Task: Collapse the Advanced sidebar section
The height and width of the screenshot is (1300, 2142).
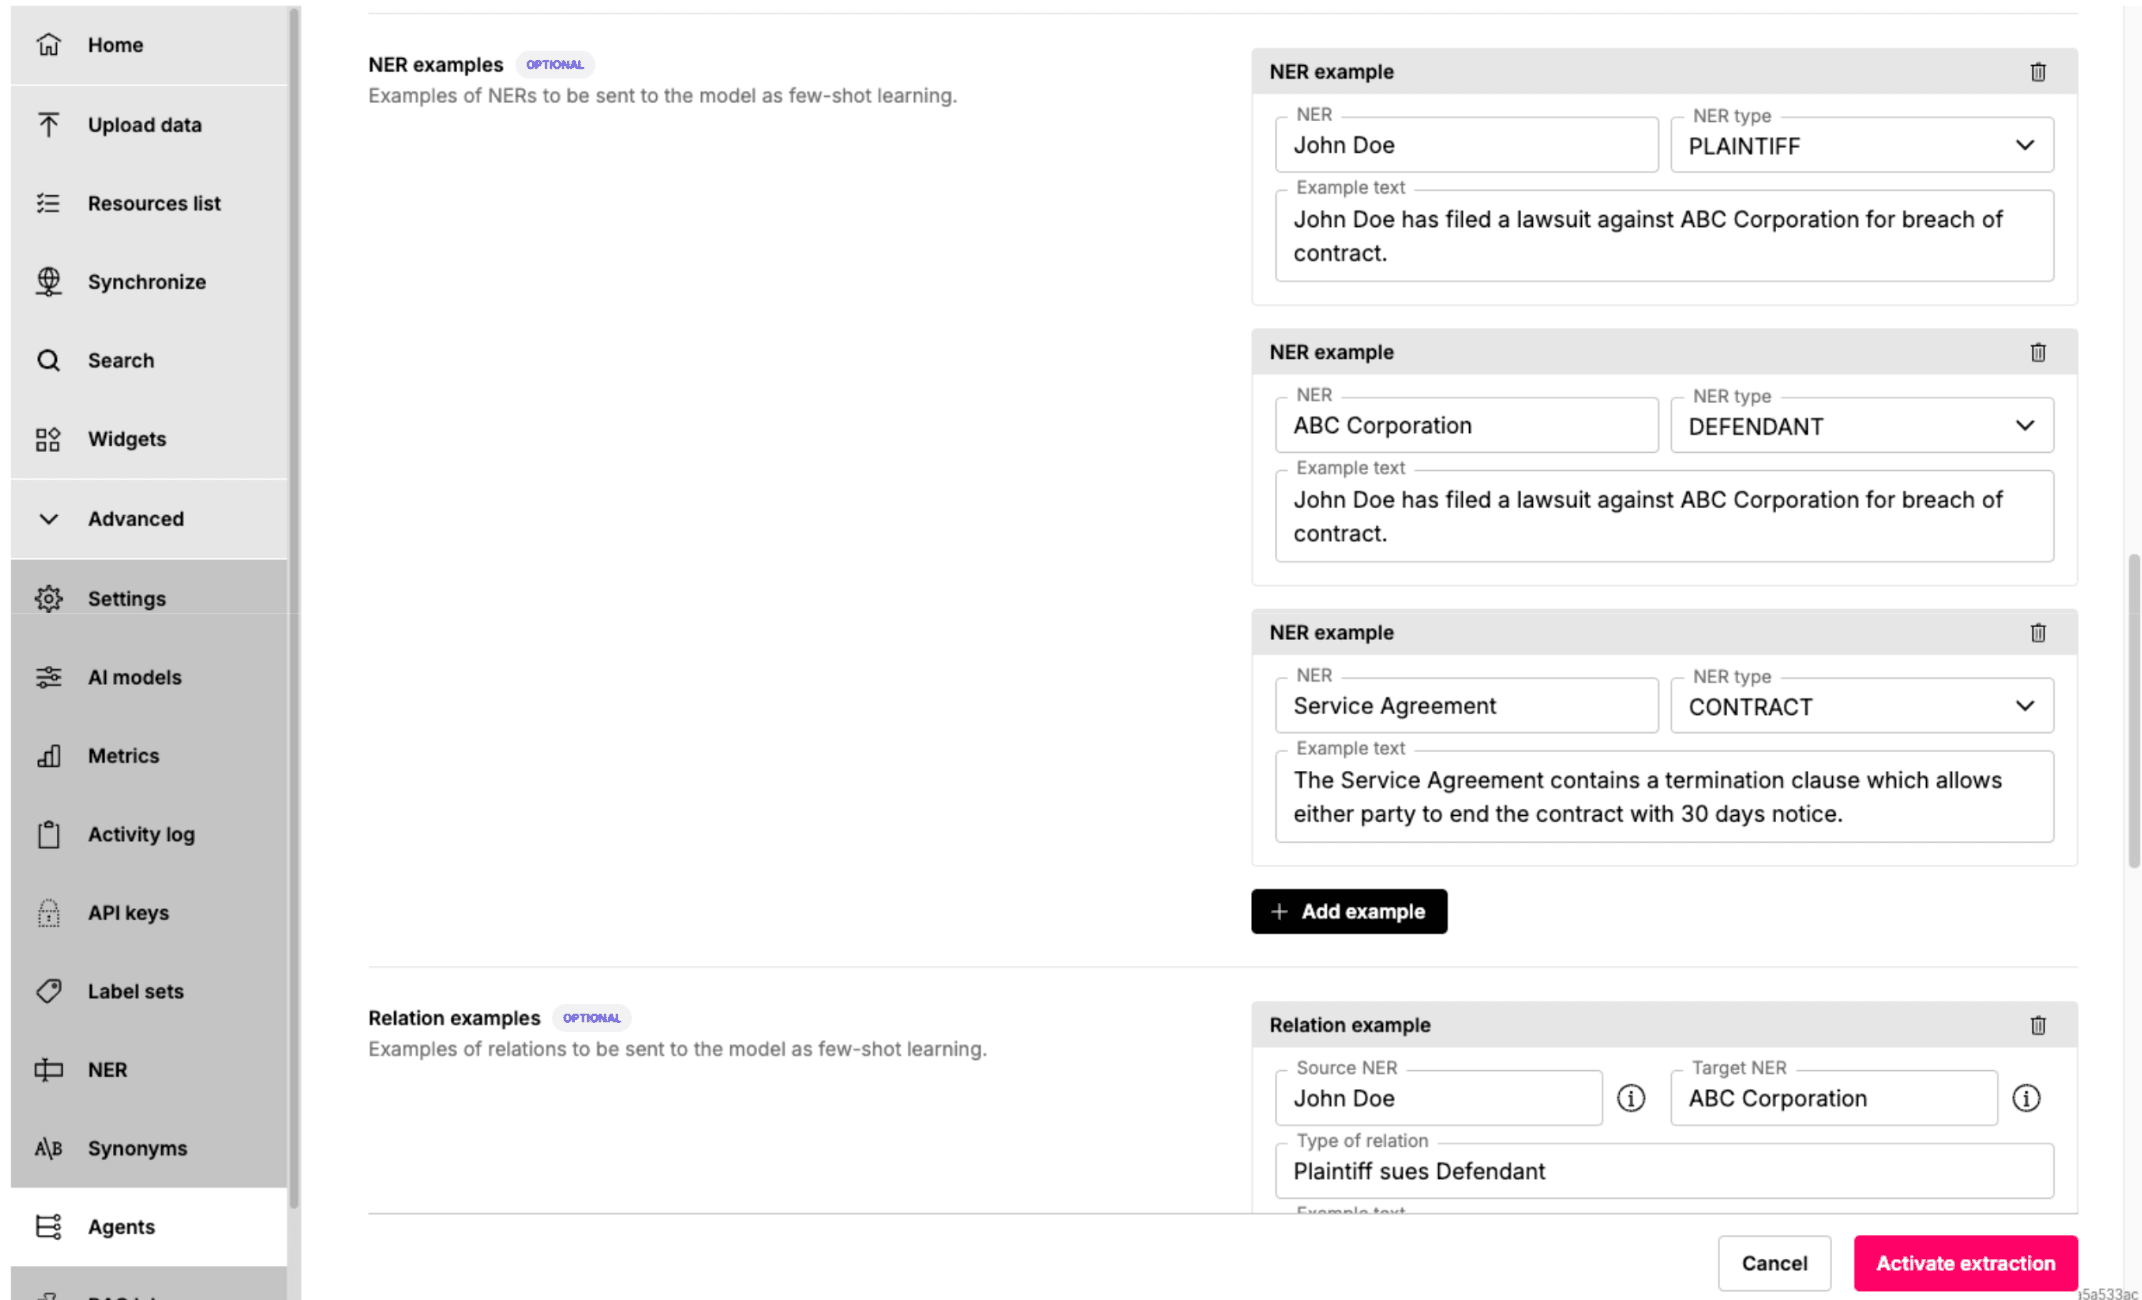Action: [135, 519]
